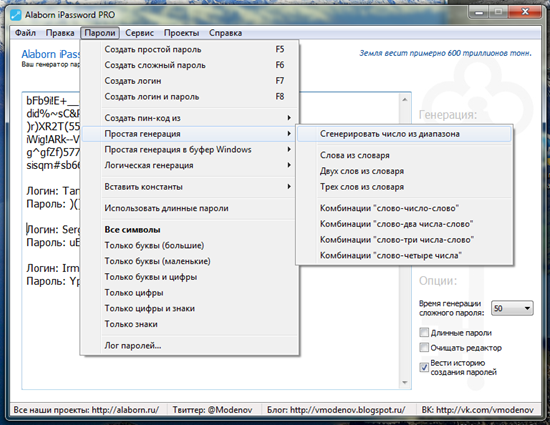Choose Комбинации "слово-число-слово"

[x=404, y=208]
